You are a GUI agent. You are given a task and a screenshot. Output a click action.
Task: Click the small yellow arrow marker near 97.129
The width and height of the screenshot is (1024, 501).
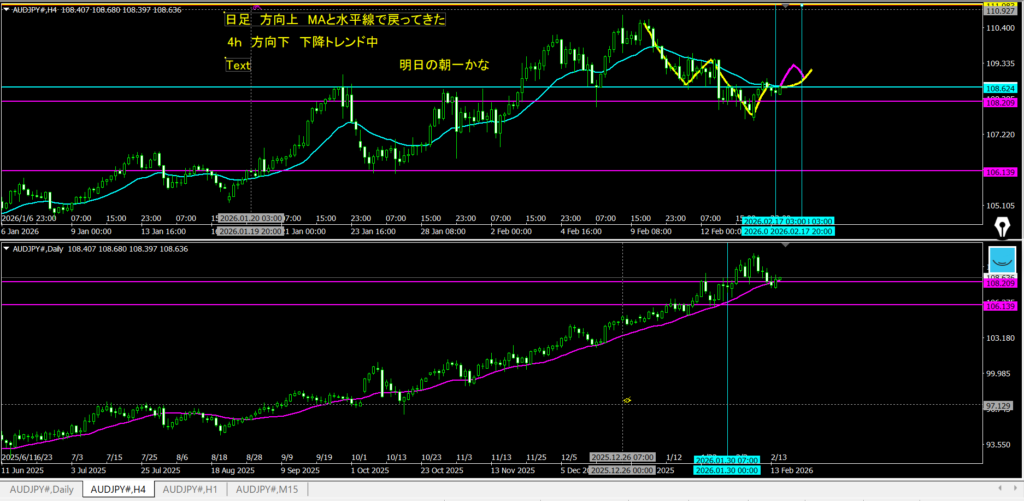coord(627,400)
